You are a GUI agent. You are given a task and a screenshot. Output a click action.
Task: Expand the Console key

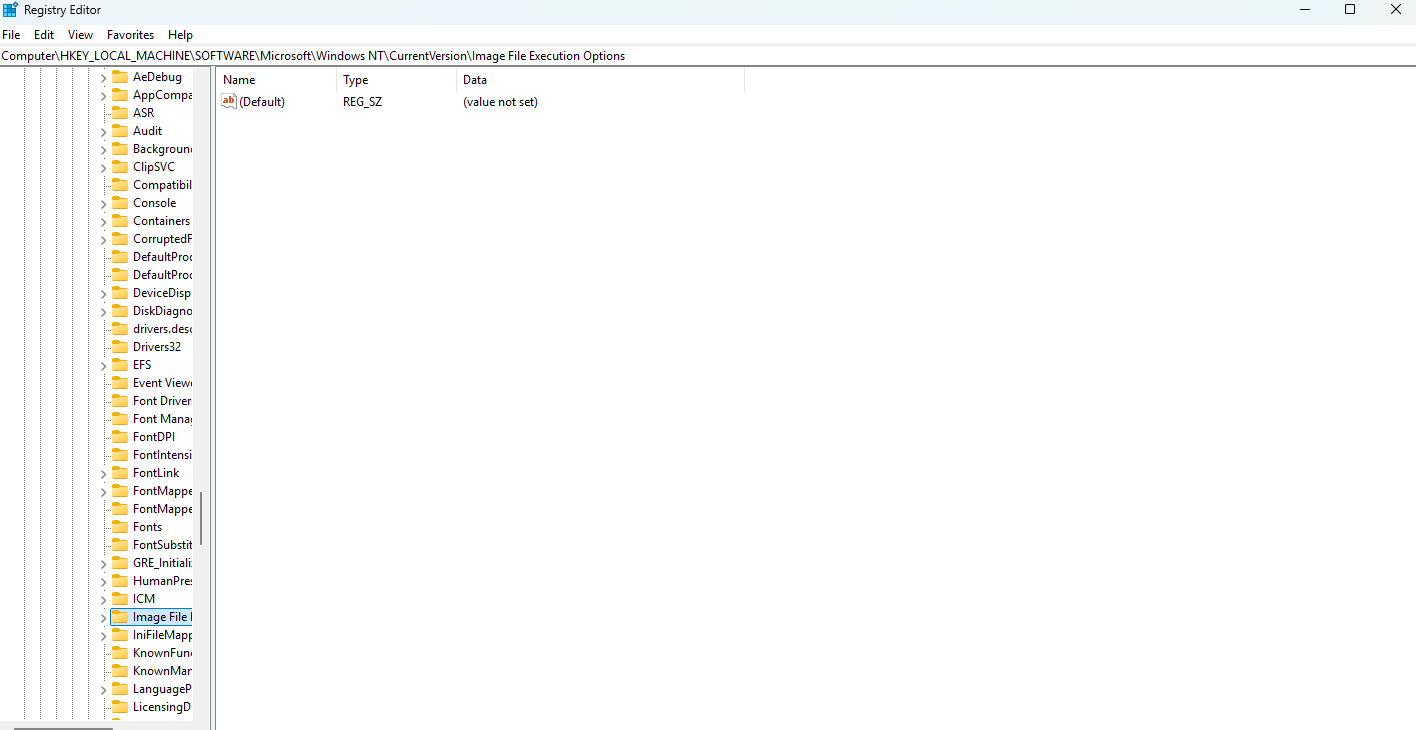point(103,204)
